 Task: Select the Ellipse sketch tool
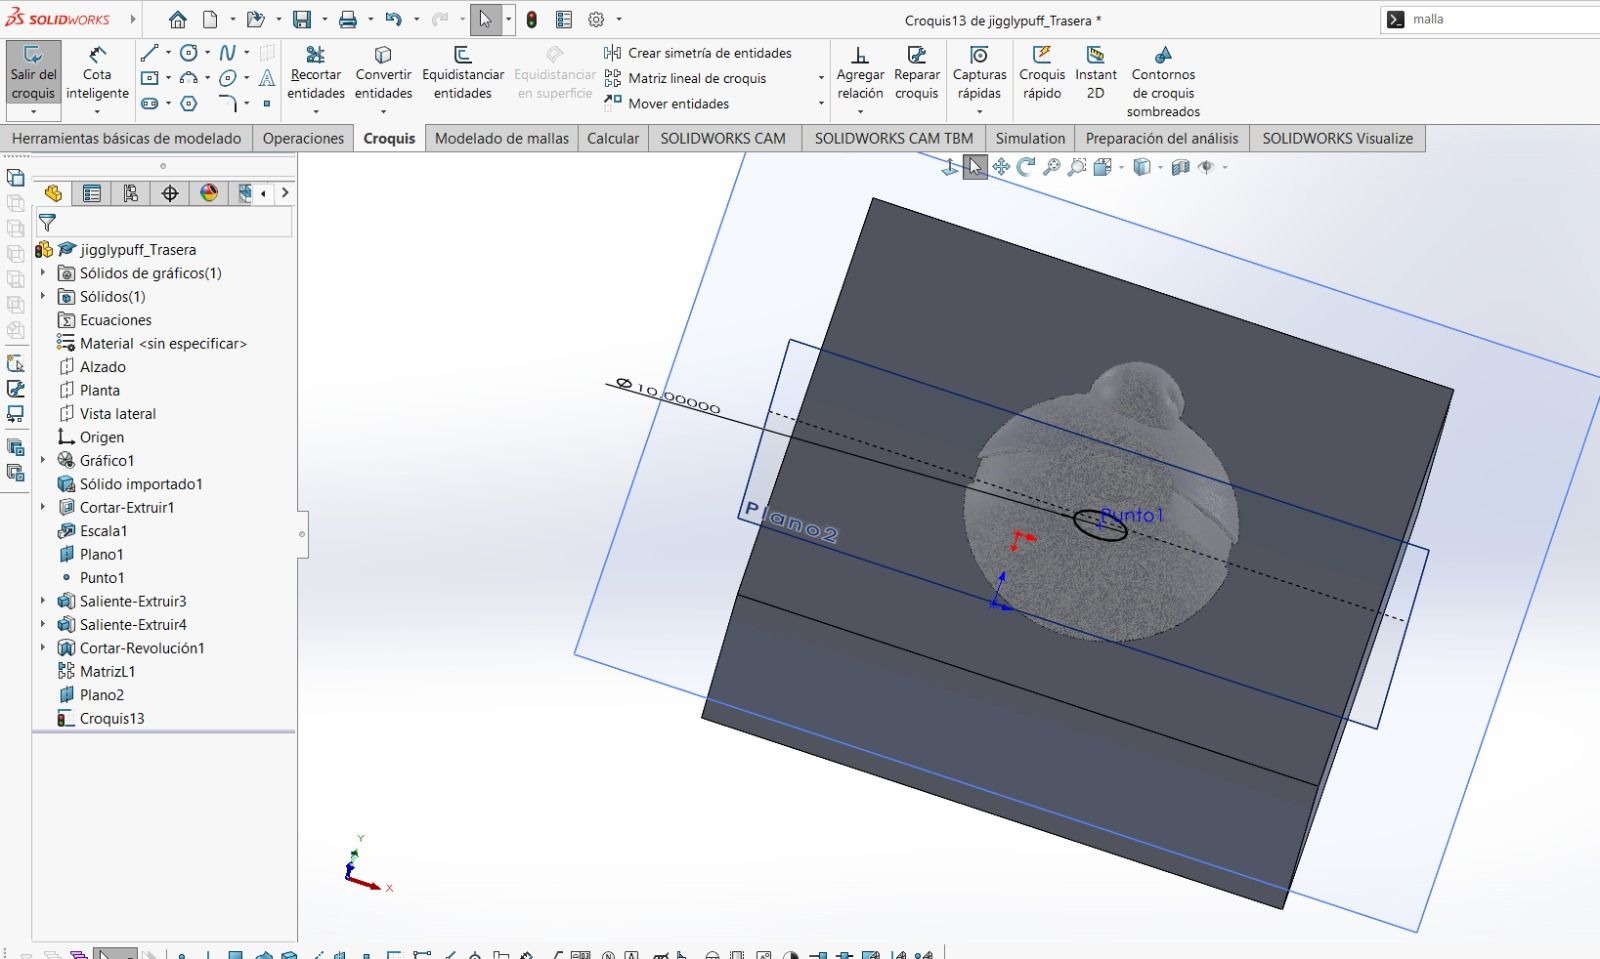[x=227, y=78]
